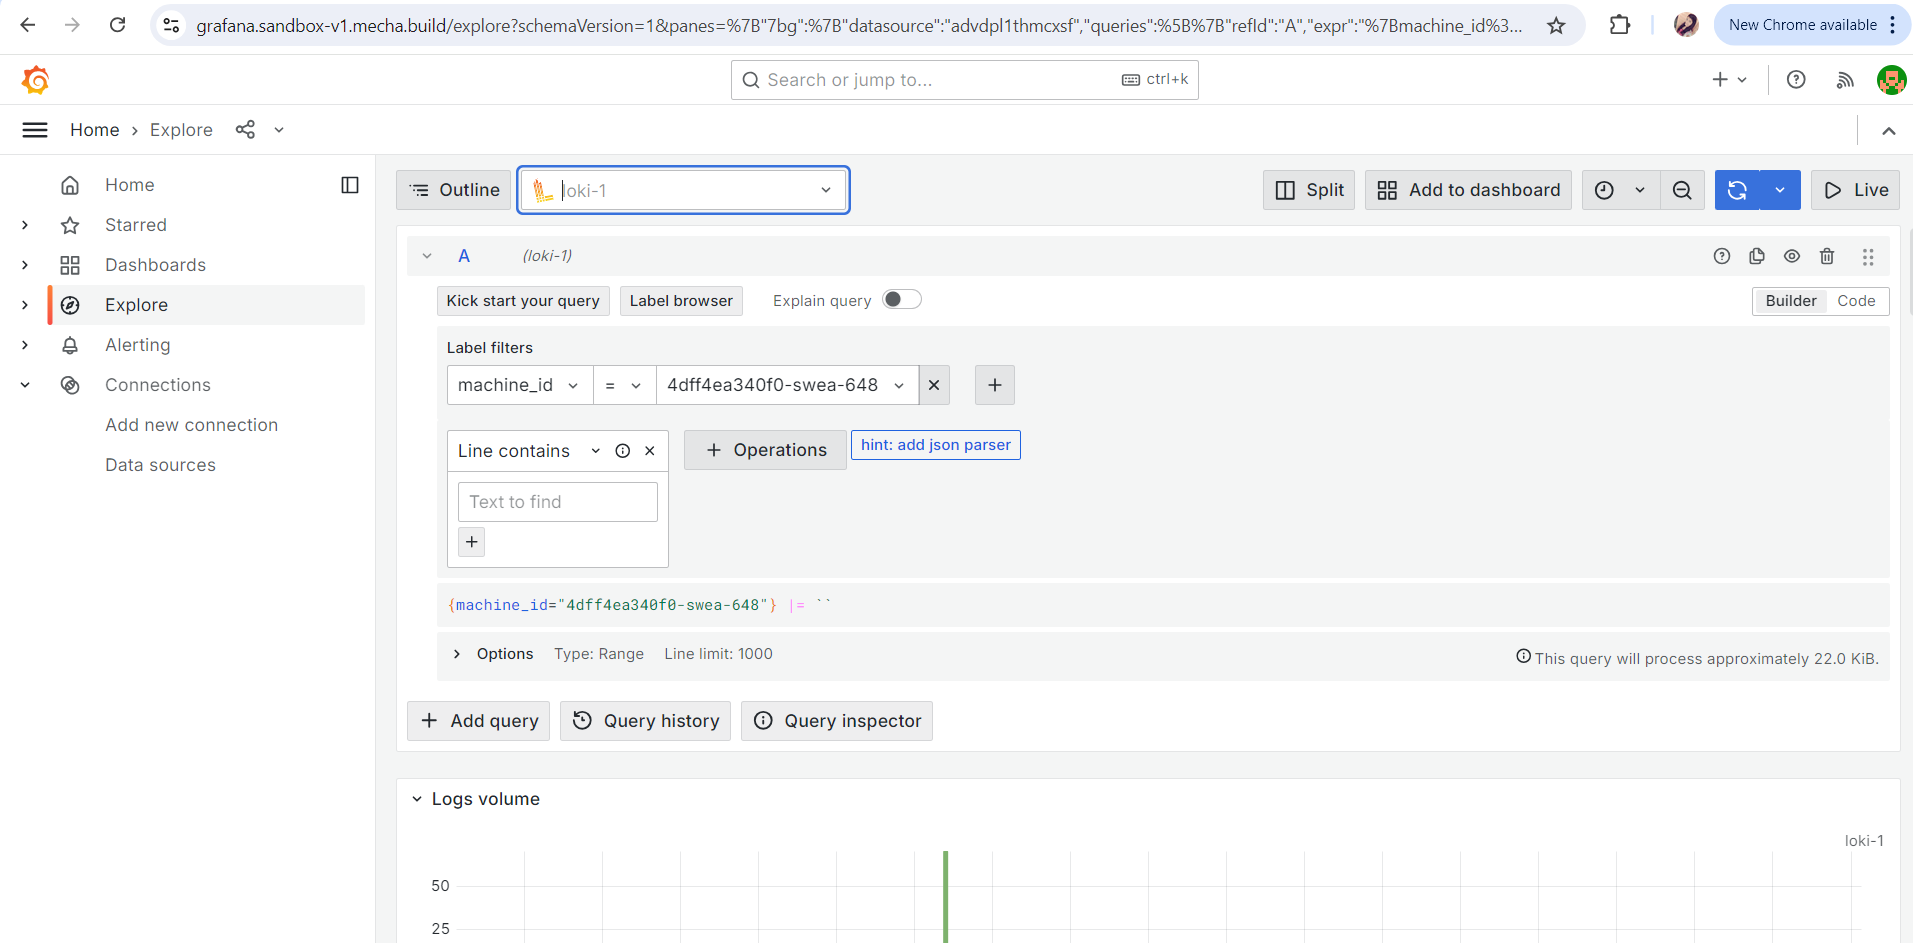The image size is (1913, 943).
Task: Open the share icon next to Explore
Action: click(245, 130)
